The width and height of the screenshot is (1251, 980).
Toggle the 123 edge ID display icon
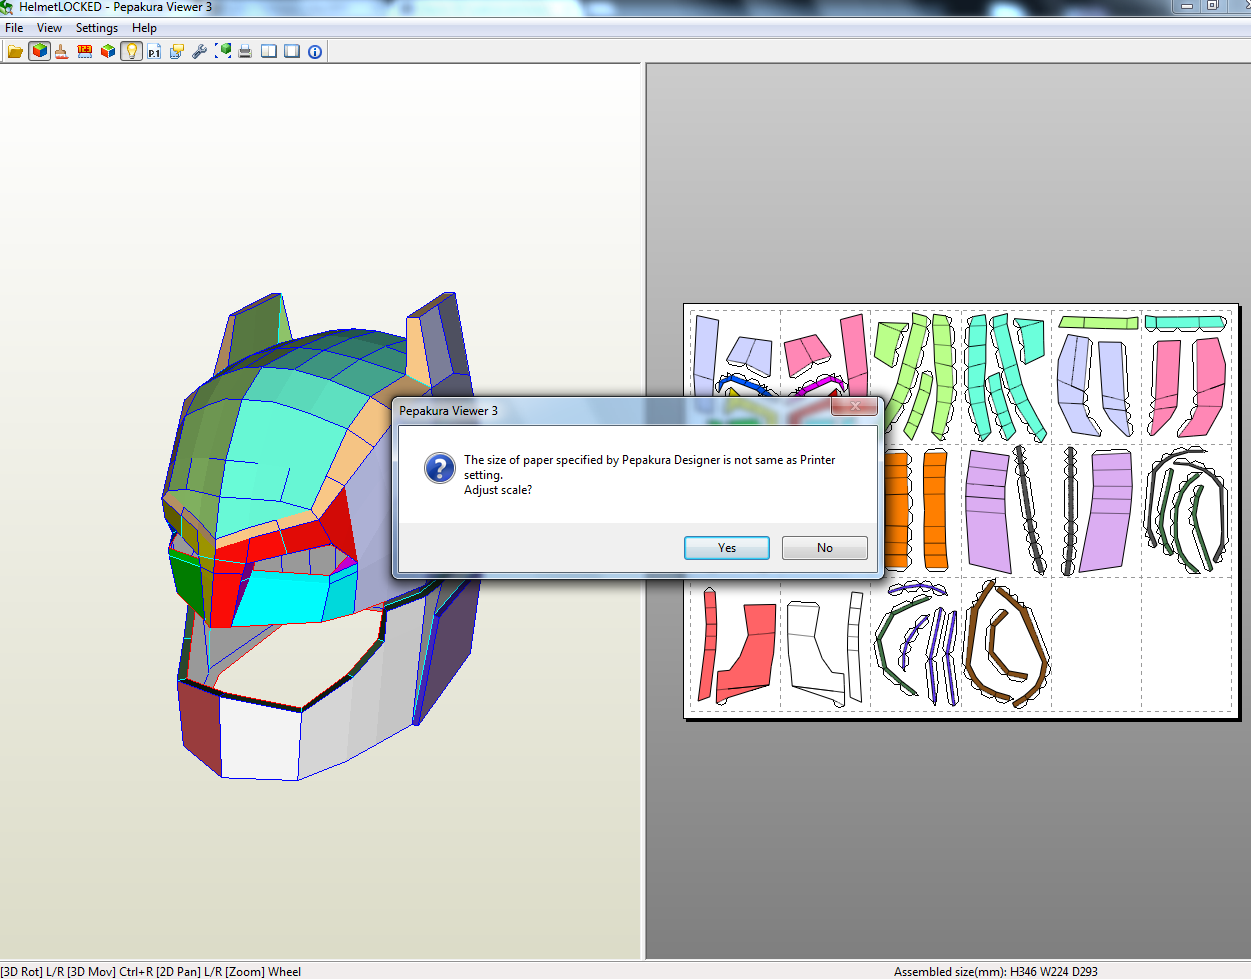pyautogui.click(x=85, y=51)
